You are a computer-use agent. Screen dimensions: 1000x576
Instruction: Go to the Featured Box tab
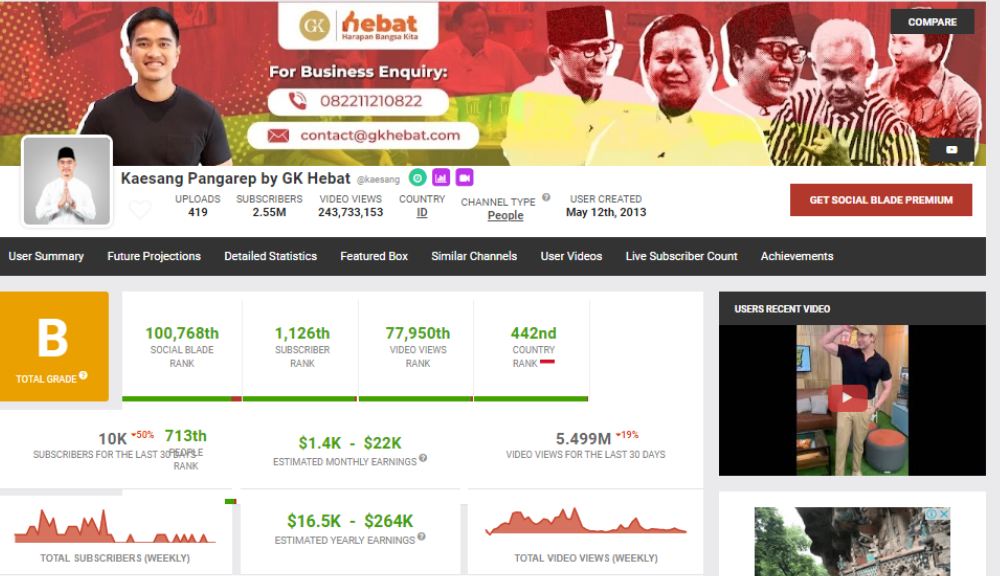point(374,256)
